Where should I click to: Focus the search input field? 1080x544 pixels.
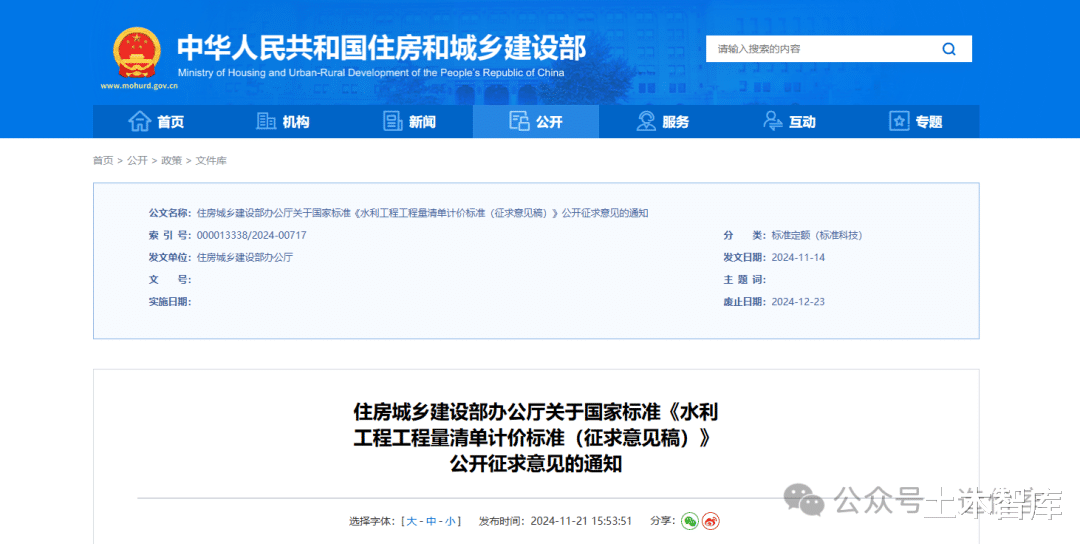click(823, 49)
